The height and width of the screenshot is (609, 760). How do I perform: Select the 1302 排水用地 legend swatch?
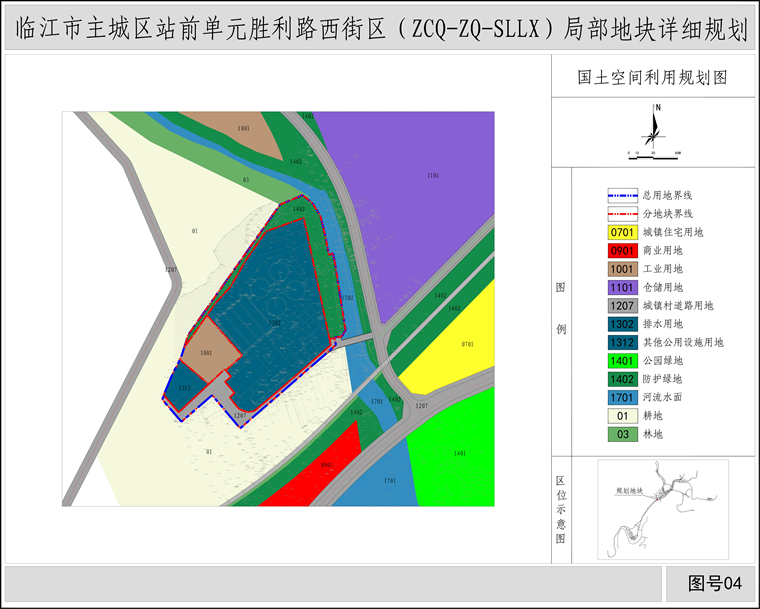click(621, 324)
